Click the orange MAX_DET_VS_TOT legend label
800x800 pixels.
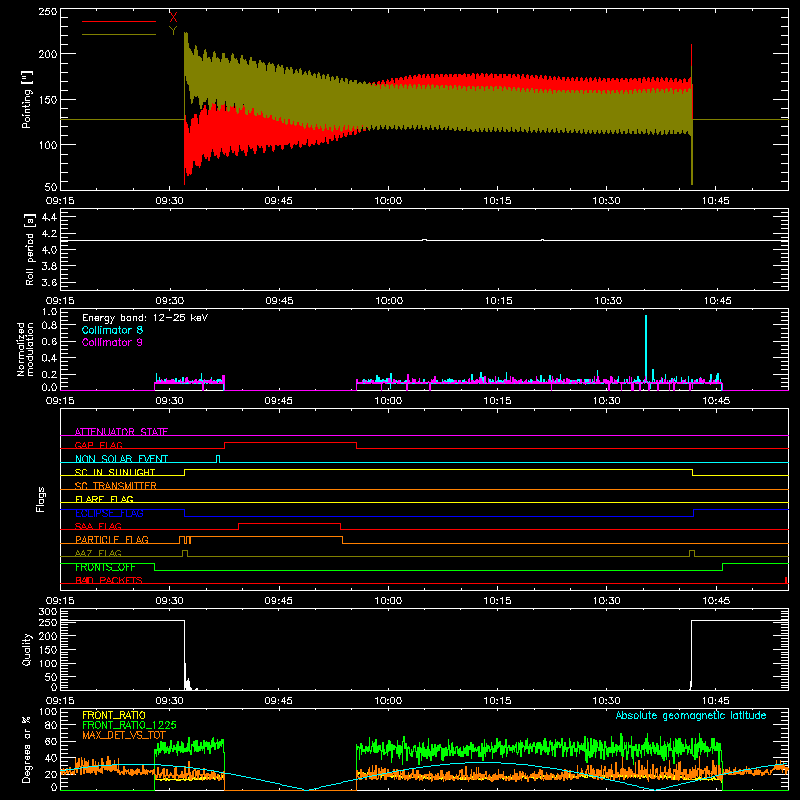click(124, 735)
